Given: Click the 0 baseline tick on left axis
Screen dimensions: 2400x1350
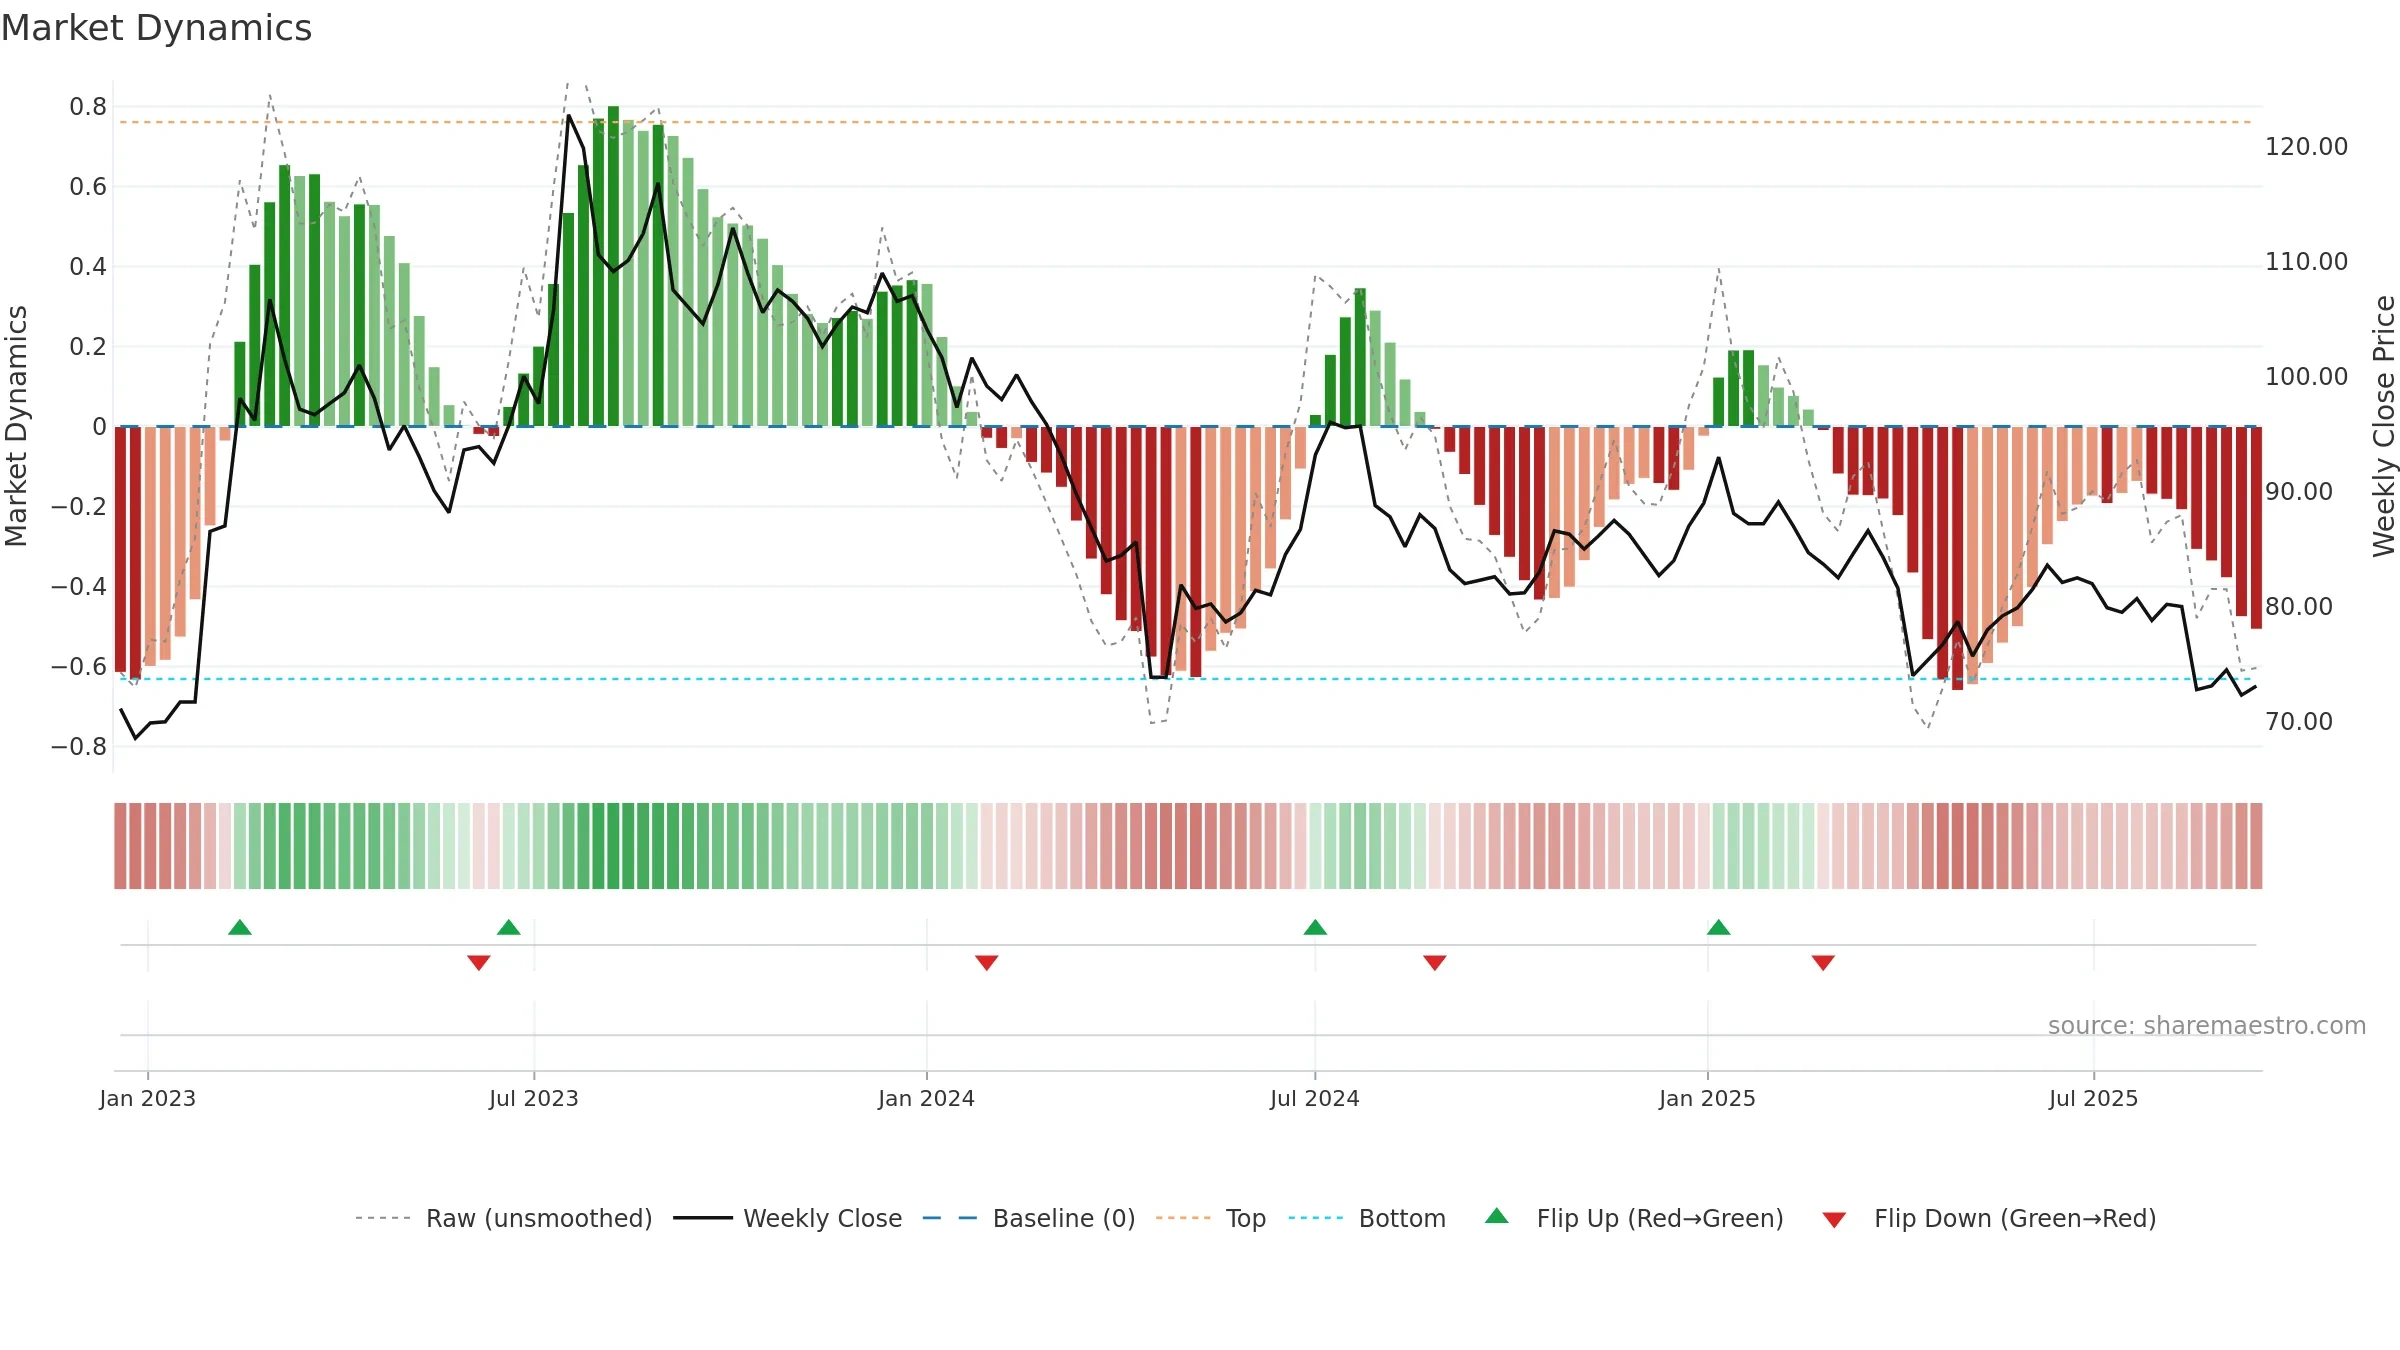Looking at the screenshot, I should pos(99,427).
